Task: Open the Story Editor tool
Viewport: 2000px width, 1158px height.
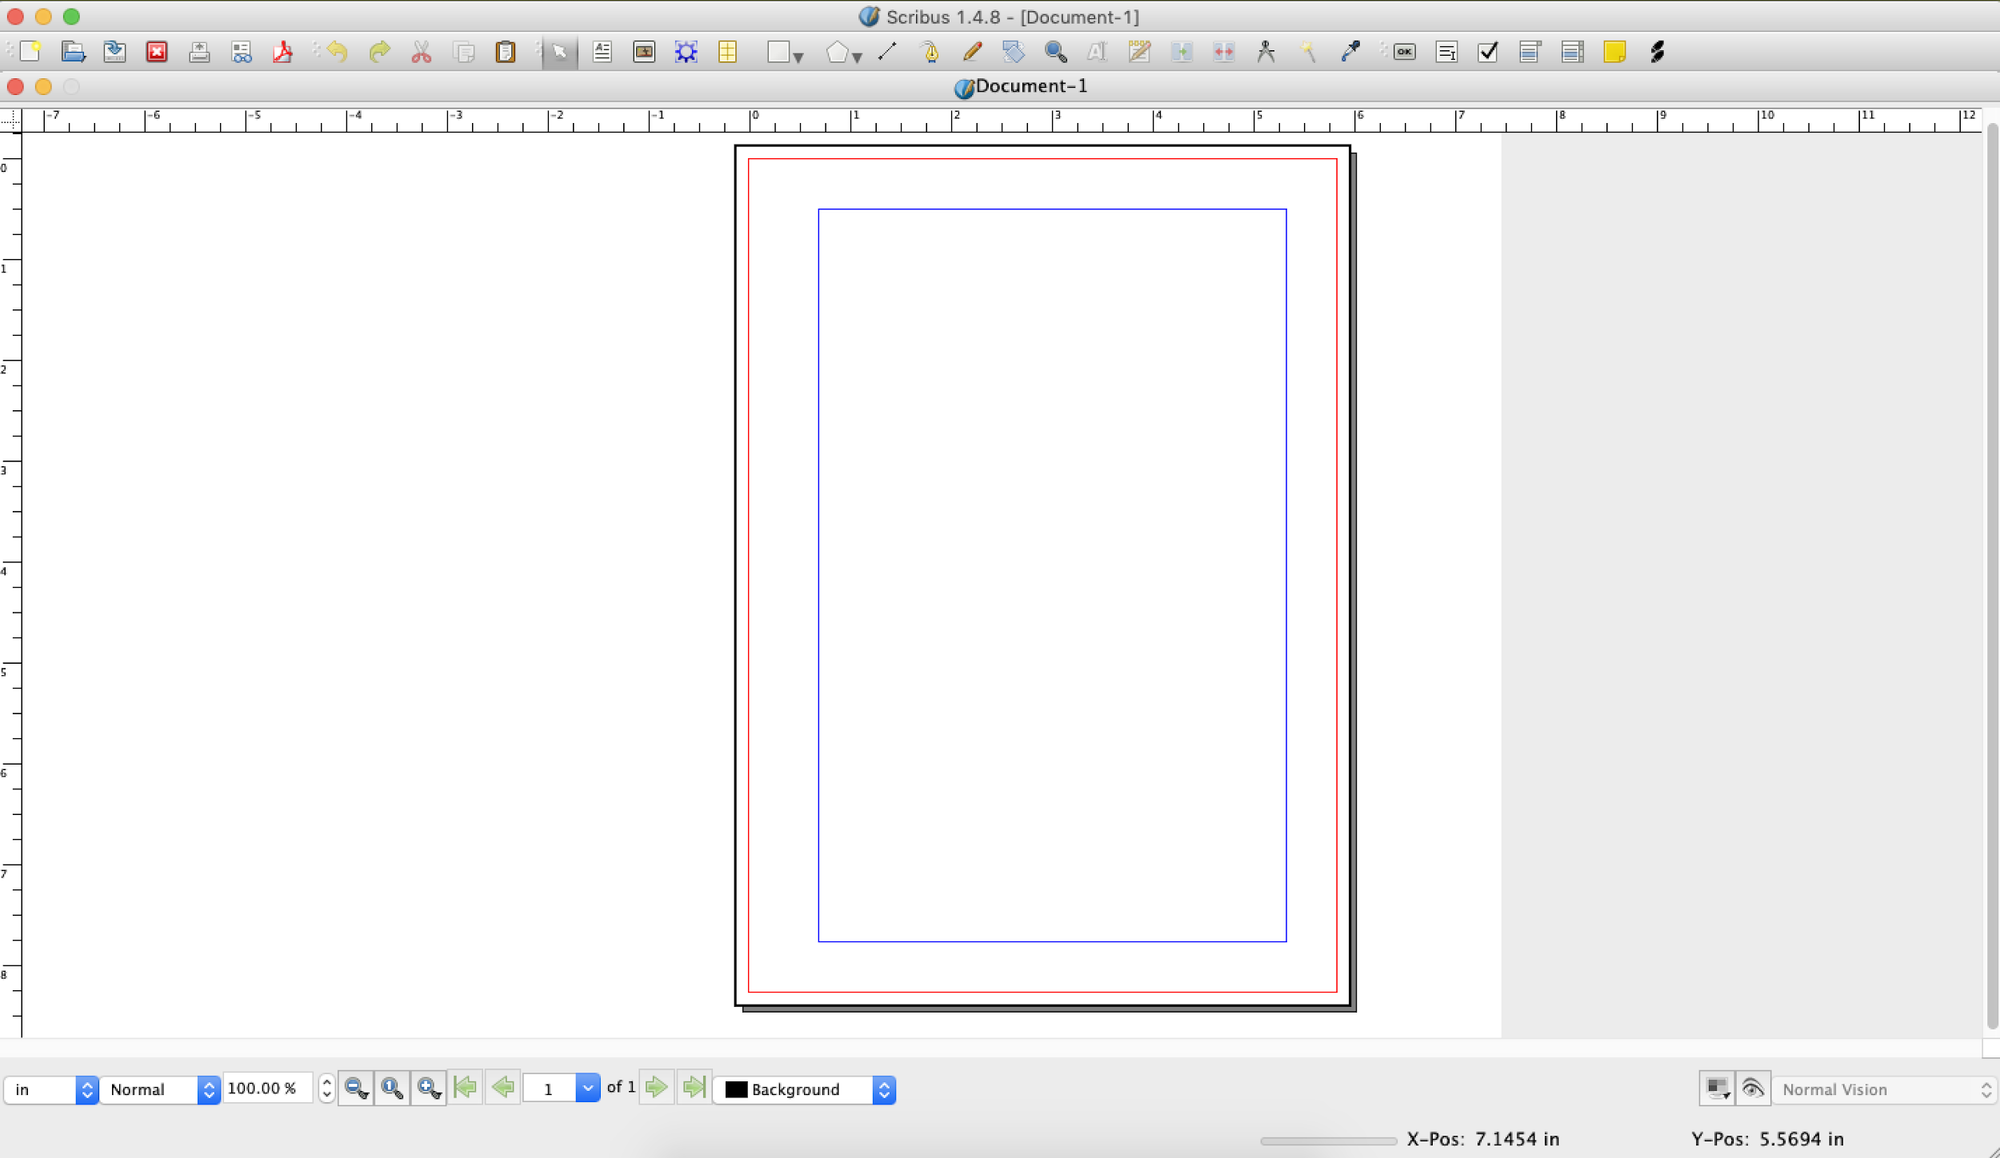Action: click(1139, 52)
